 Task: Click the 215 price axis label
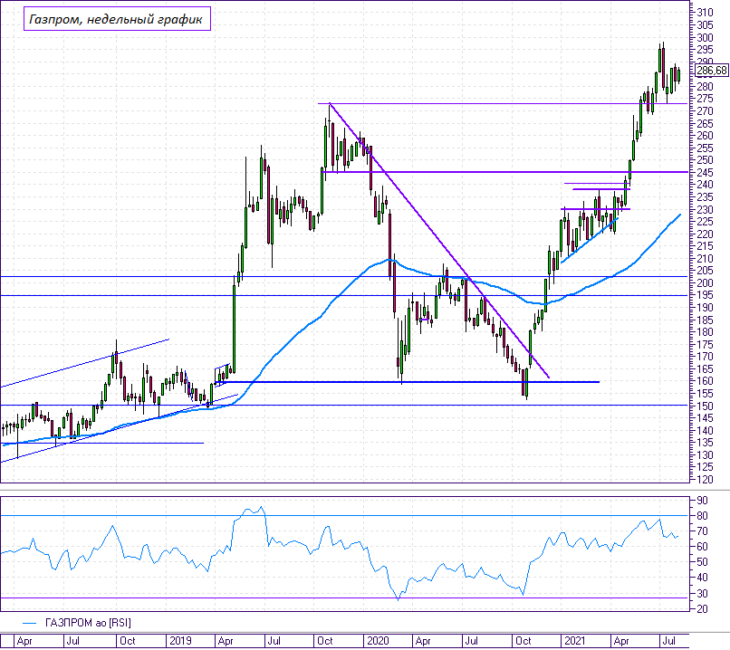(704, 246)
